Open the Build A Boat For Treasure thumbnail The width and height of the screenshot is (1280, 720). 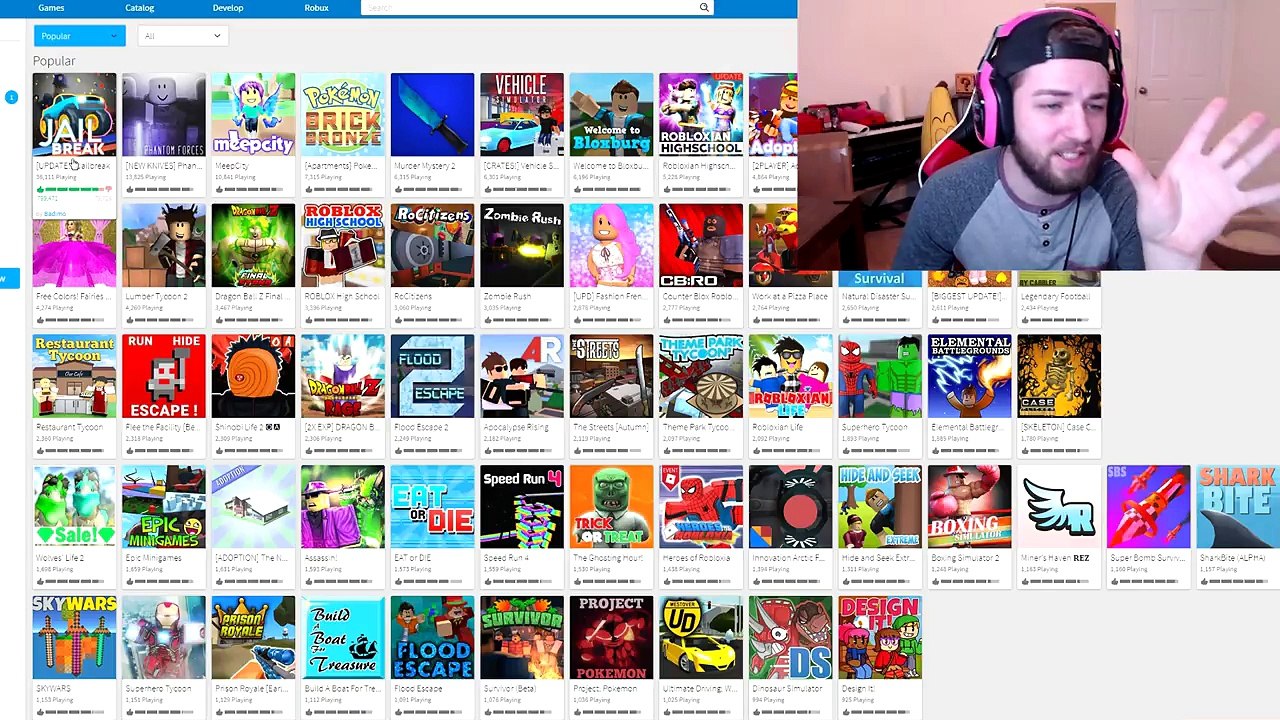point(343,638)
